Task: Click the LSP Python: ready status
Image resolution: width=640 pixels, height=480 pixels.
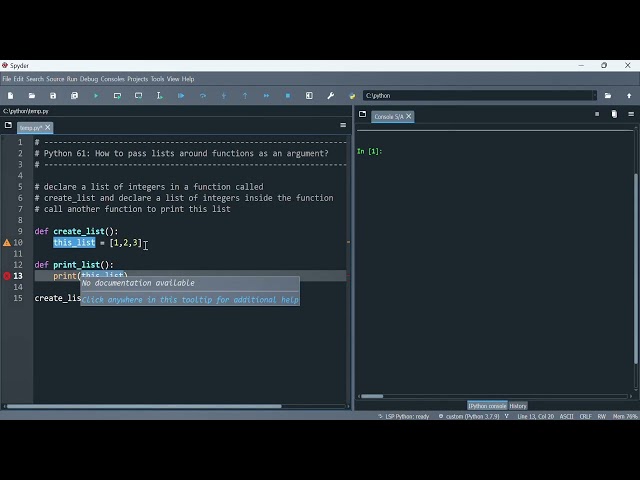Action: 404,416
